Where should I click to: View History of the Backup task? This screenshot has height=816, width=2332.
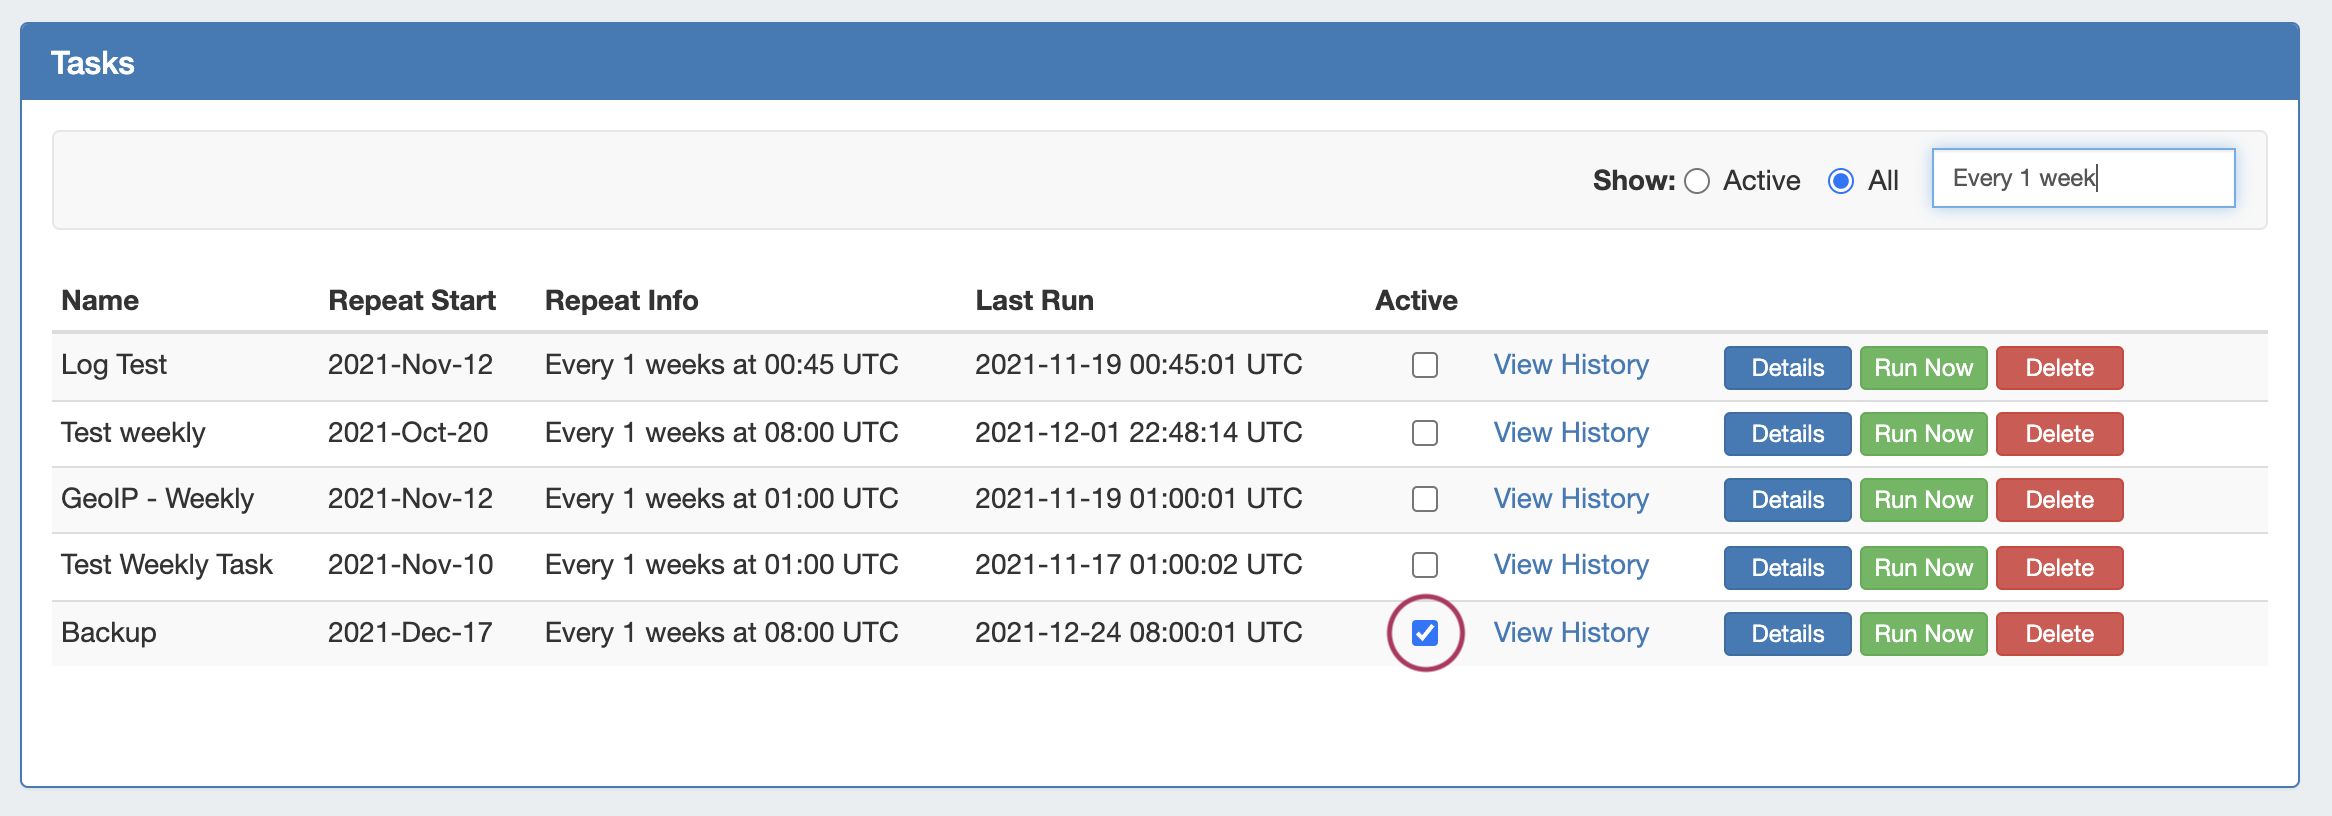point(1570,633)
